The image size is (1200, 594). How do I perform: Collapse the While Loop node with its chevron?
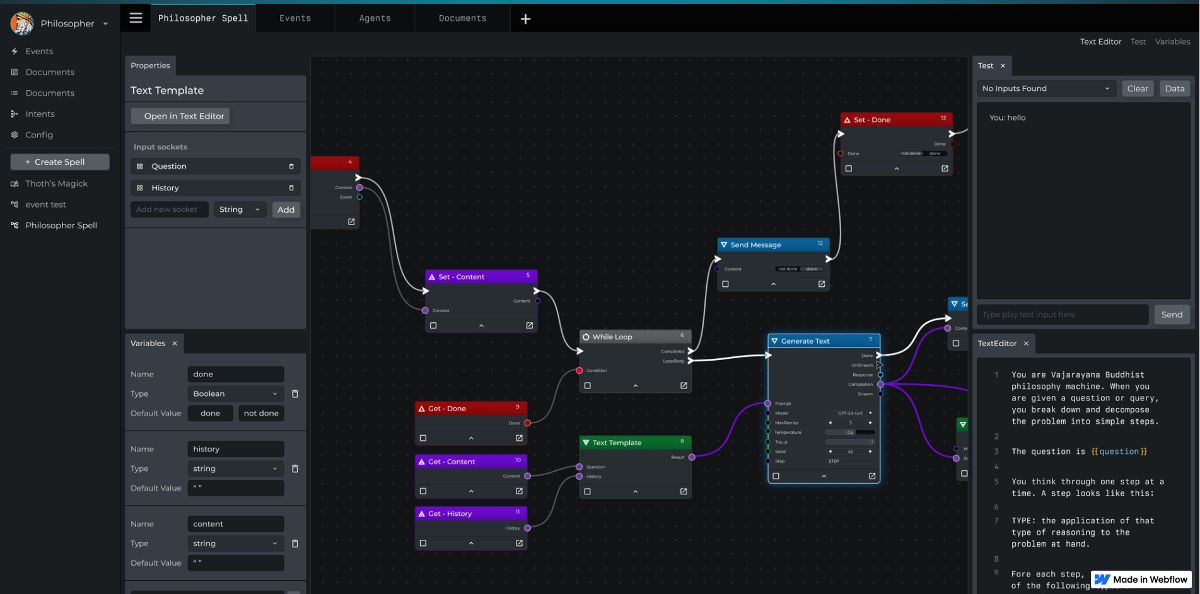coord(635,385)
